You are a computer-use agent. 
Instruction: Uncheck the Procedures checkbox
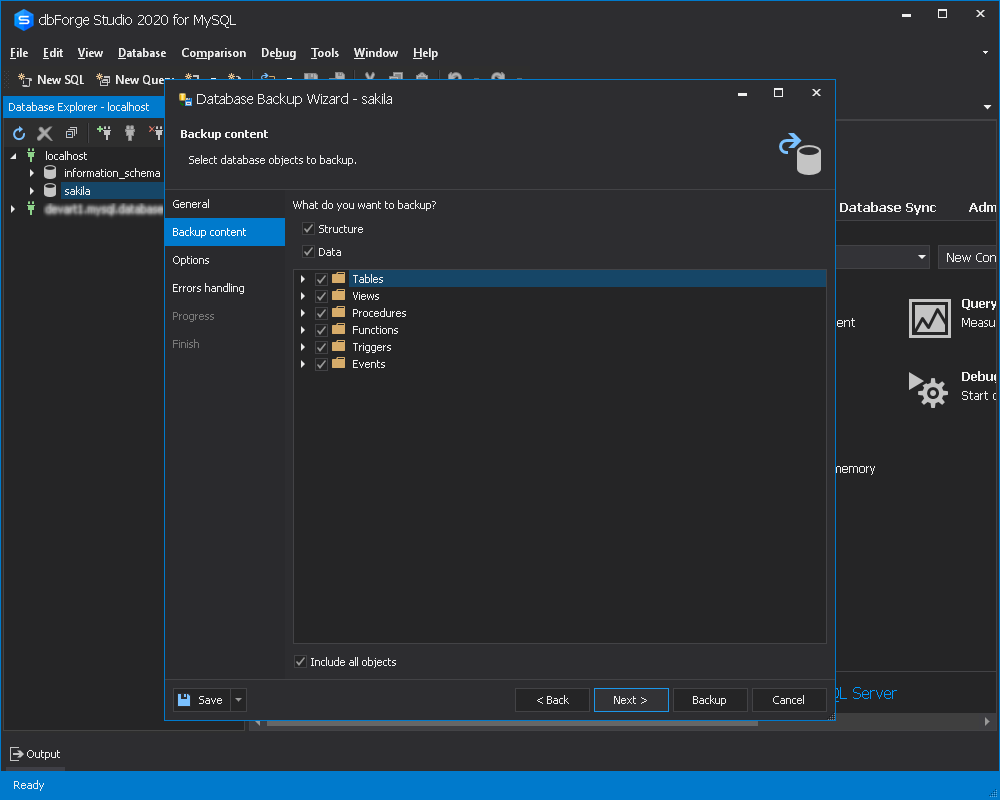[321, 313]
